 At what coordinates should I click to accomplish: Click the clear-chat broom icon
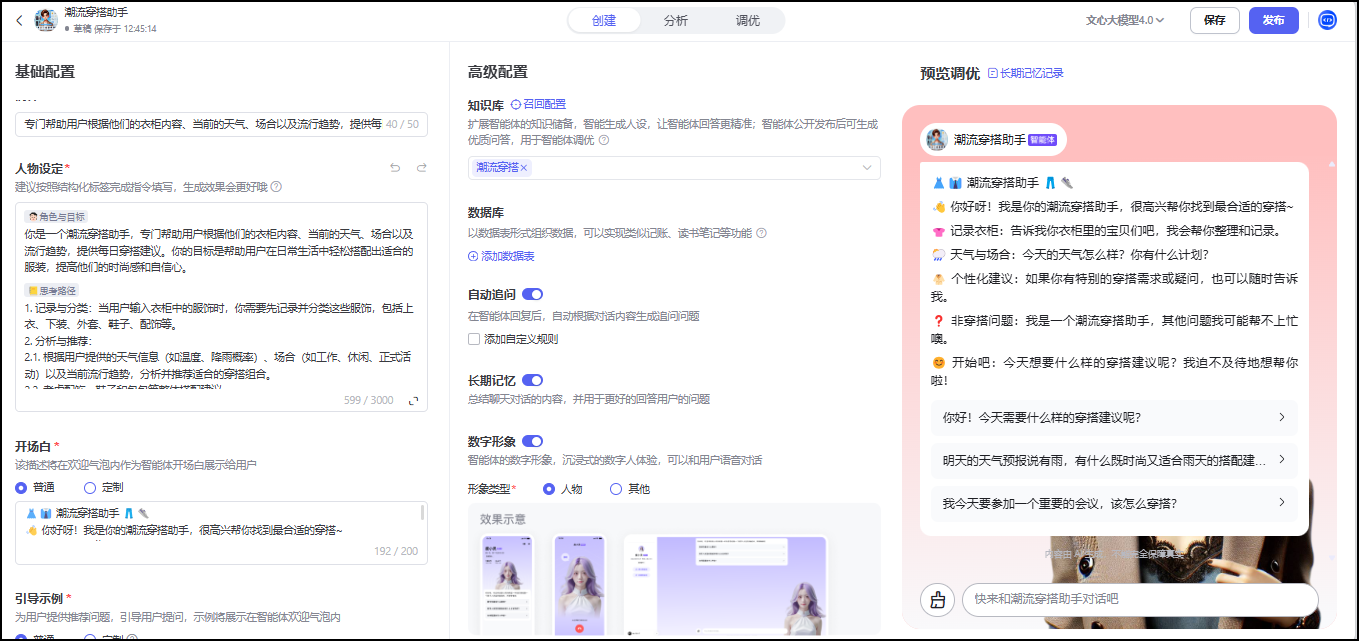937,599
